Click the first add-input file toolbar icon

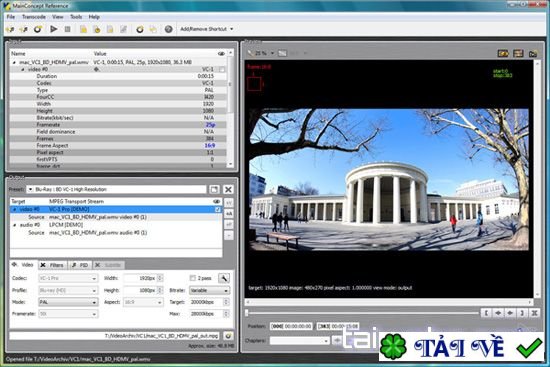coord(10,29)
